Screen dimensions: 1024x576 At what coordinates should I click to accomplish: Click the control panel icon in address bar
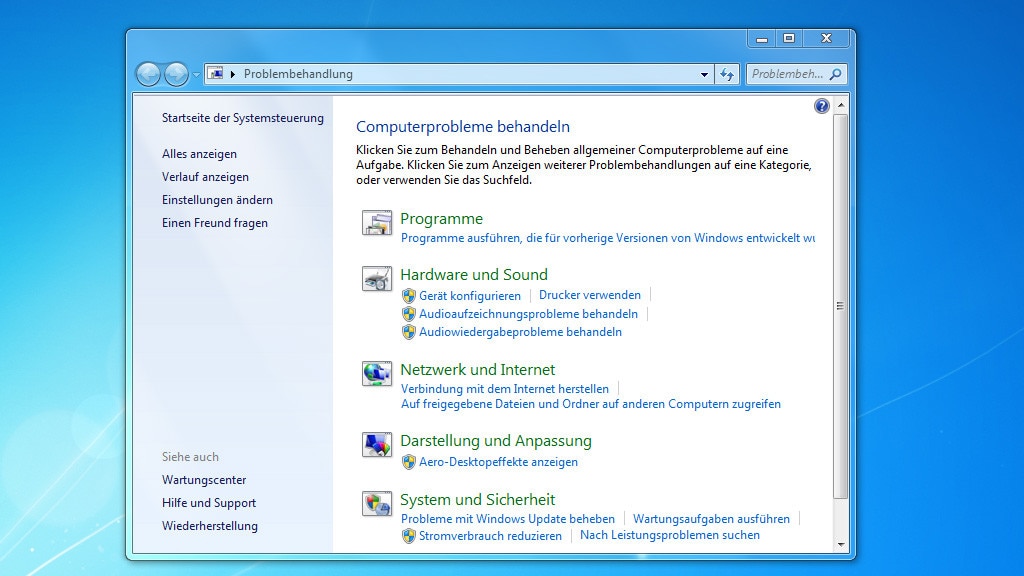click(x=216, y=74)
